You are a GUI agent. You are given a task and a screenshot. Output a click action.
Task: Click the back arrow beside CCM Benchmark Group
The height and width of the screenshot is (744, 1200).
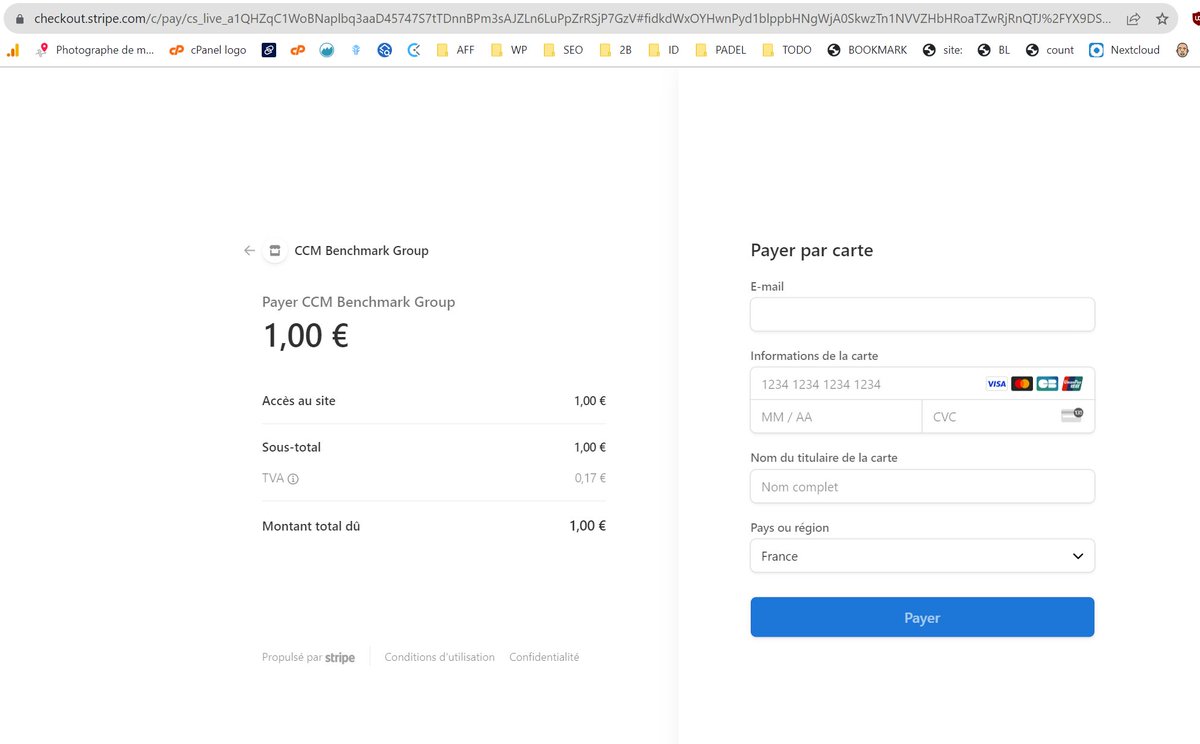tap(249, 251)
